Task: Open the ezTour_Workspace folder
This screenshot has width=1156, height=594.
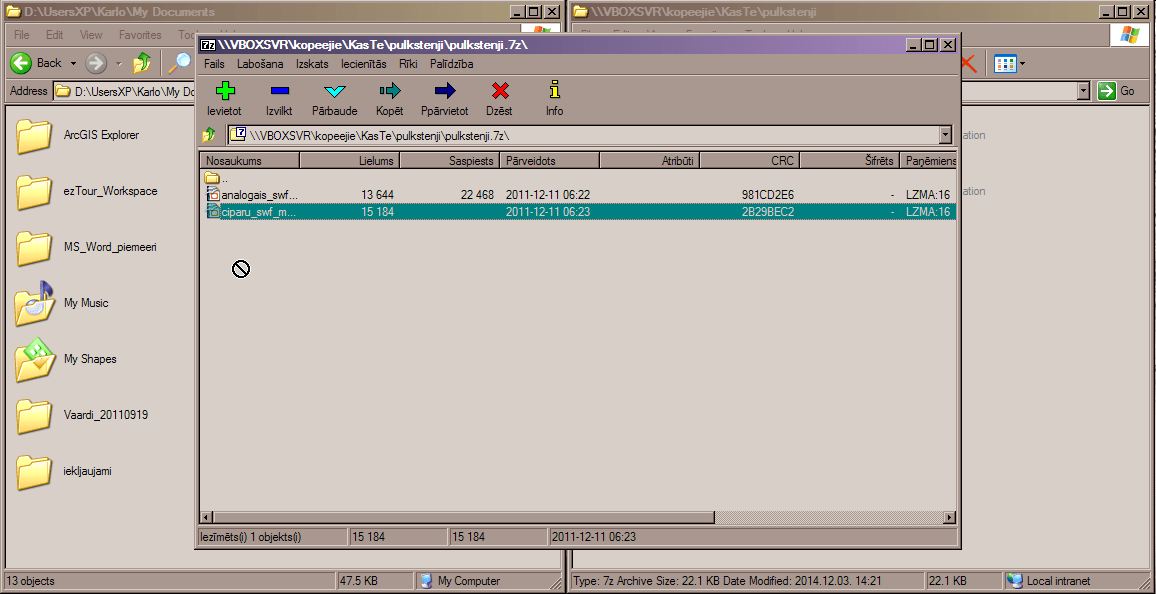Action: (34, 191)
